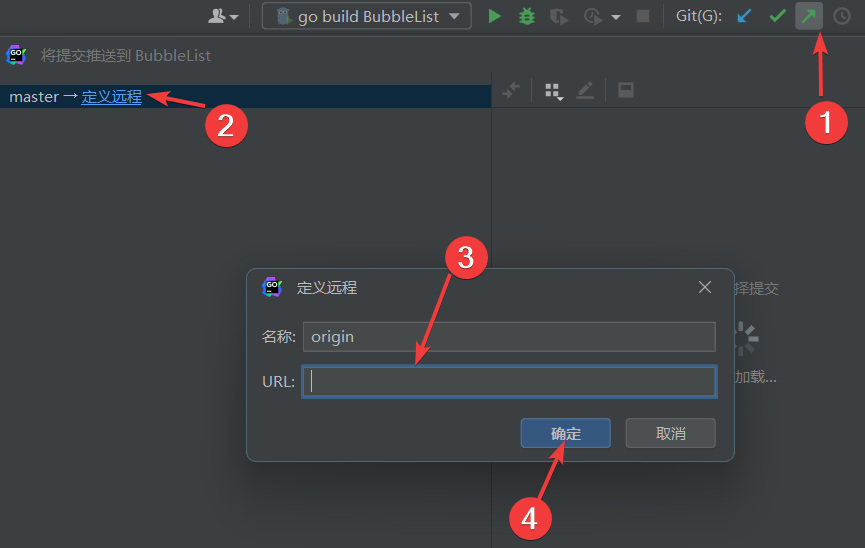Open go build BubbleList configuration dropdown
The height and width of the screenshot is (548, 865).
tap(367, 16)
